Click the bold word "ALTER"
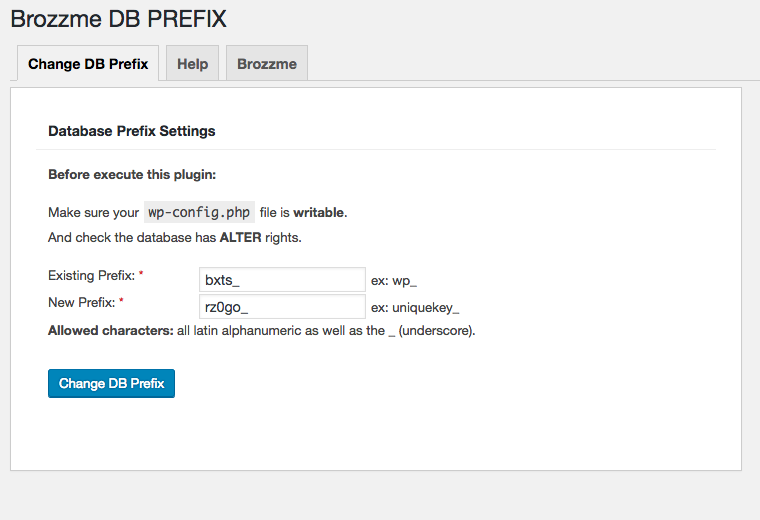Viewport: 760px width, 520px height. coord(238,238)
